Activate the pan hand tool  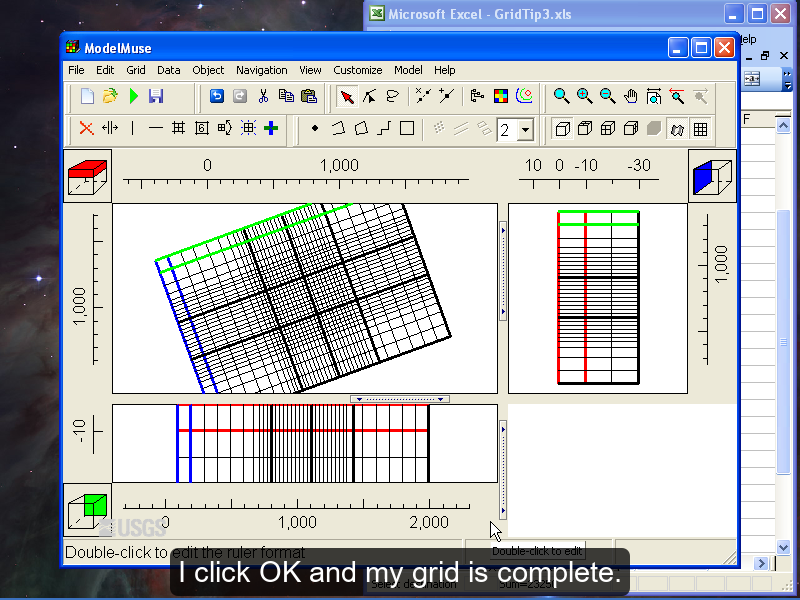[x=631, y=96]
